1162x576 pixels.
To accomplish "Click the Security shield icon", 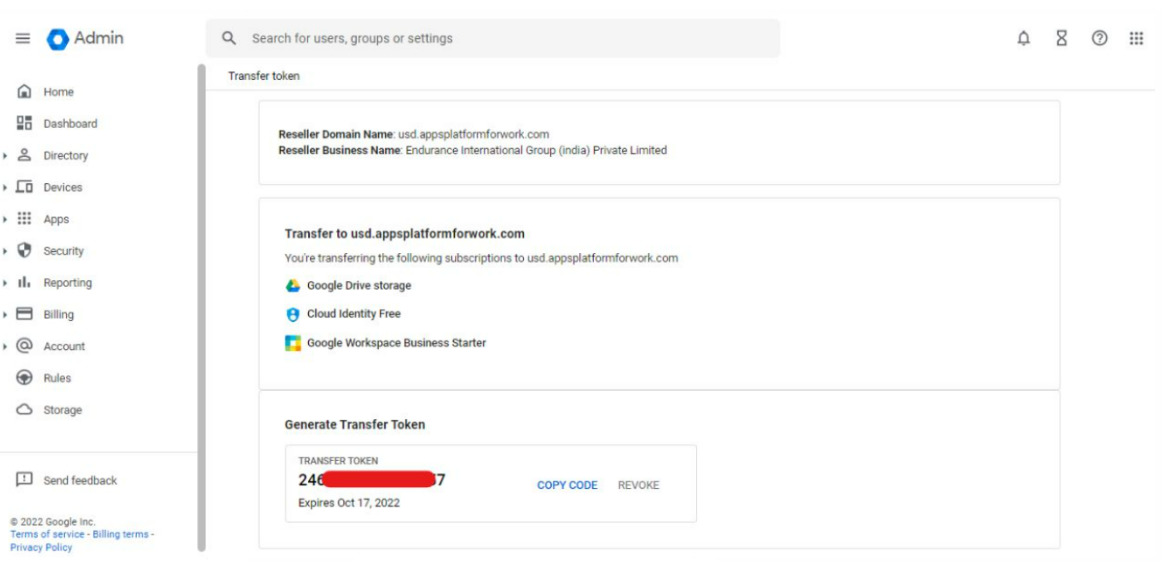I will click(24, 251).
